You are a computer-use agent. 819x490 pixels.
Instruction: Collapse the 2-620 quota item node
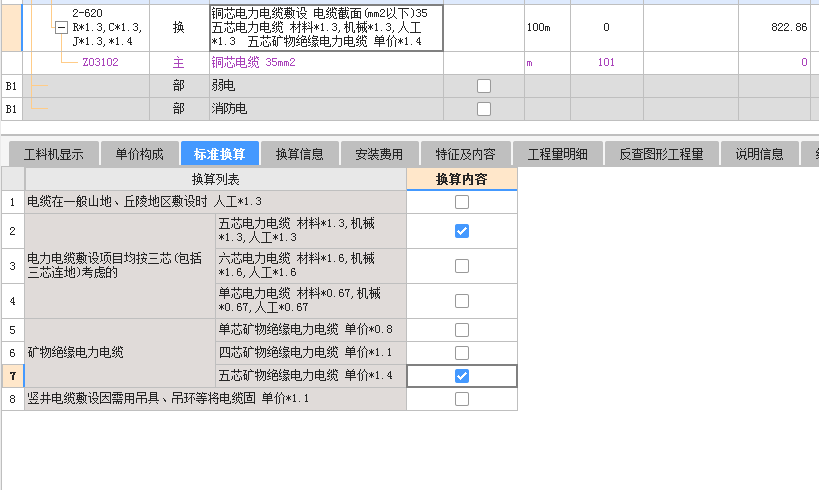point(61,28)
